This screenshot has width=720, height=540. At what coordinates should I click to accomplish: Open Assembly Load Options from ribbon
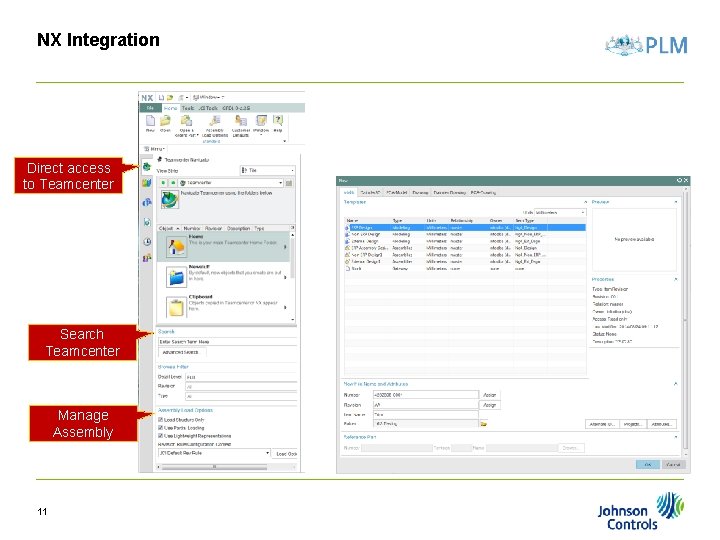214,121
